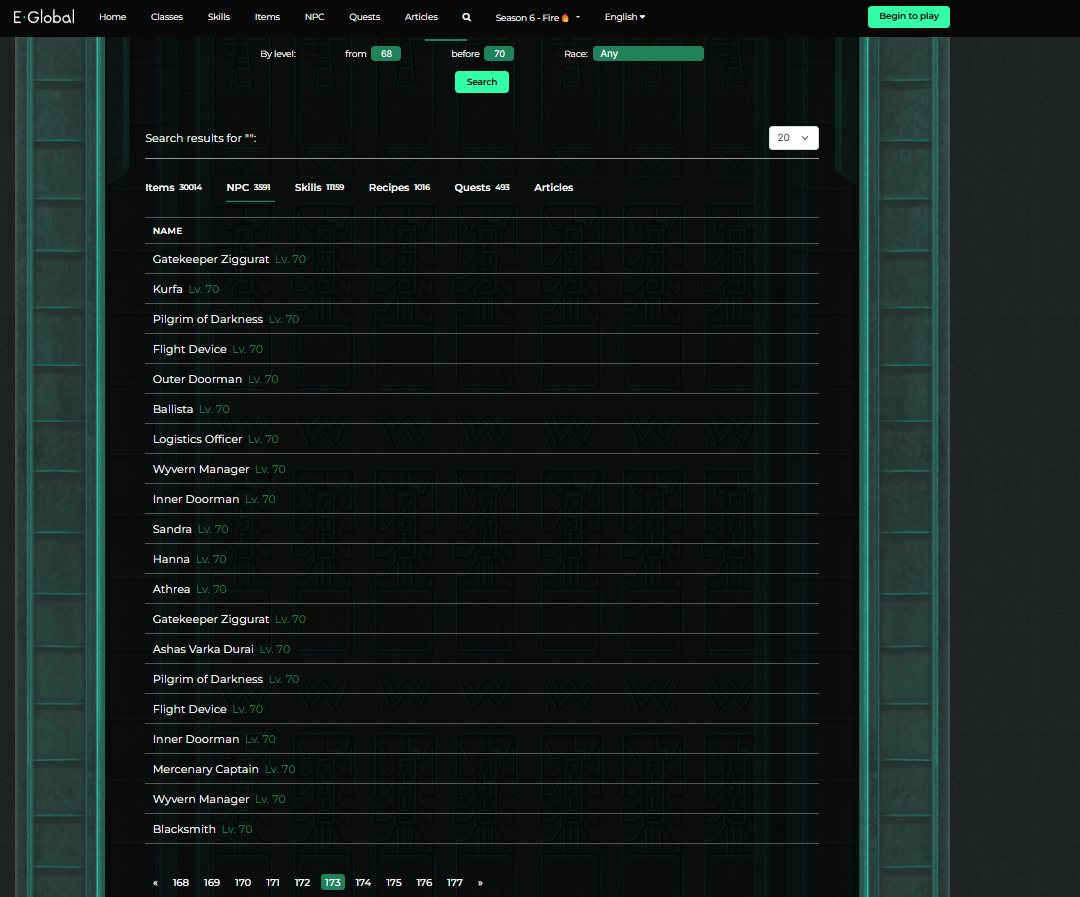
Task: Open the Classes menu item
Action: [166, 17]
